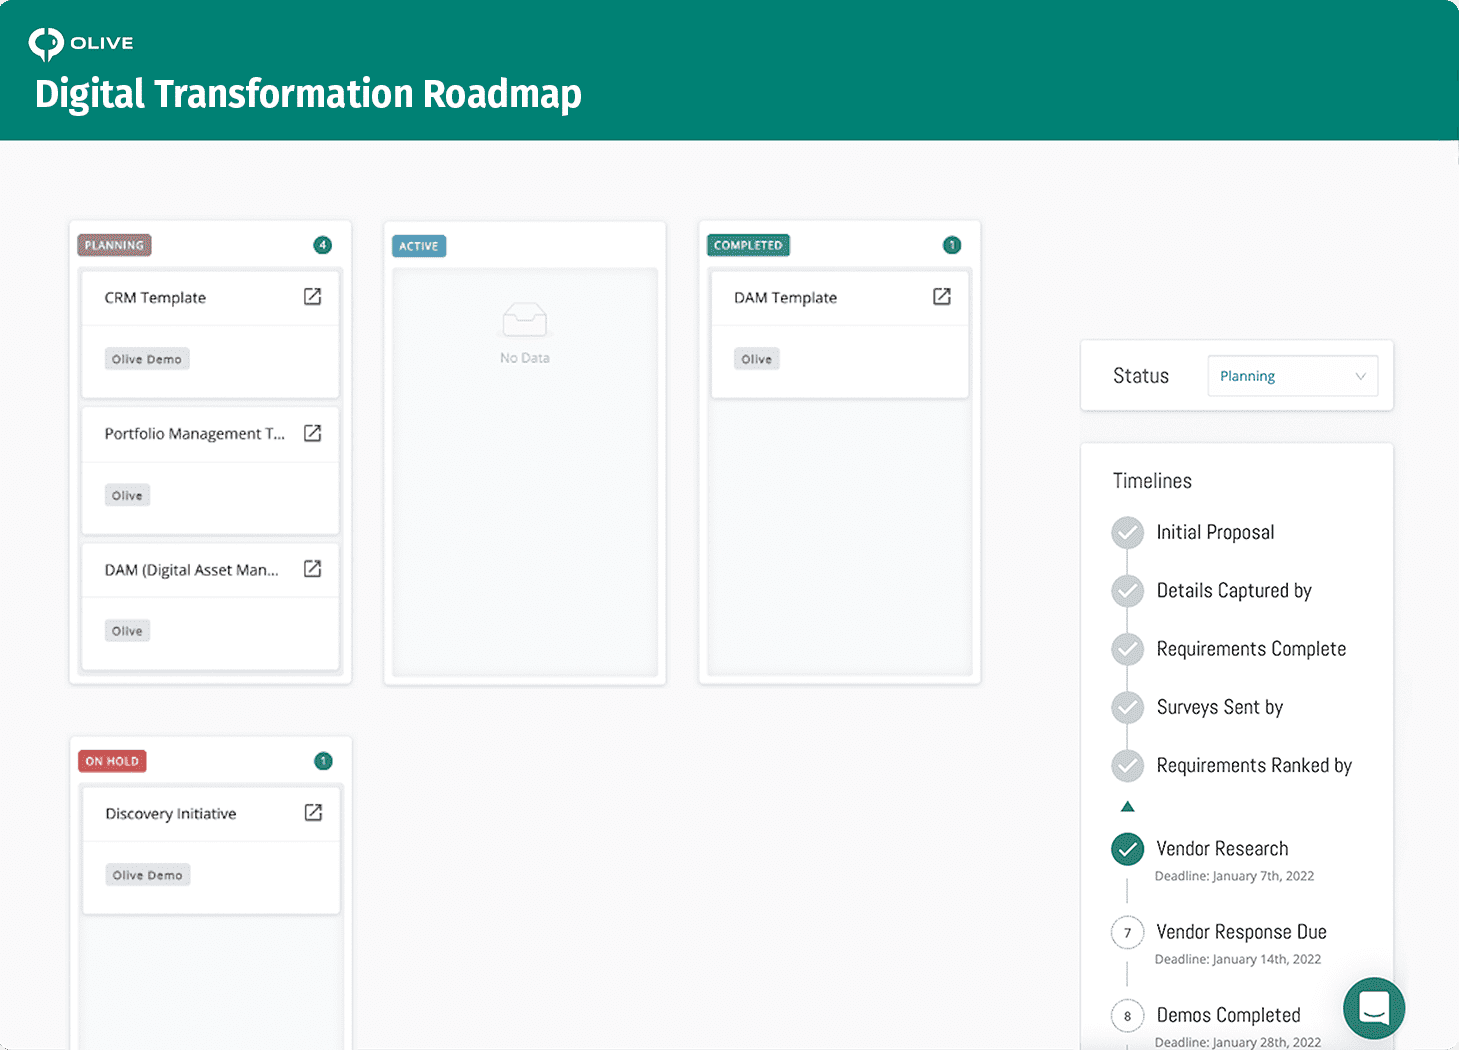Open Portfolio Management via its external link icon
The image size is (1459, 1050).
click(312, 433)
